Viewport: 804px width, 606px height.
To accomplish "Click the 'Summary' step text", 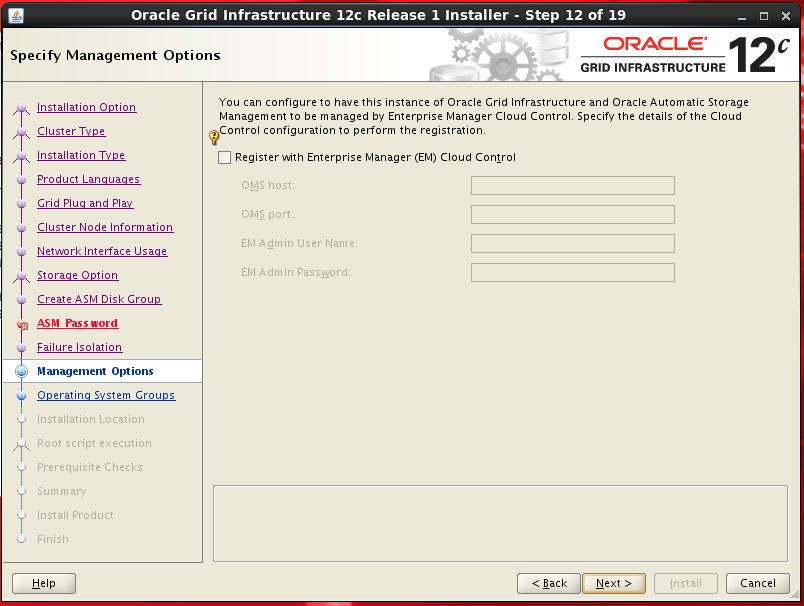I will [x=62, y=491].
